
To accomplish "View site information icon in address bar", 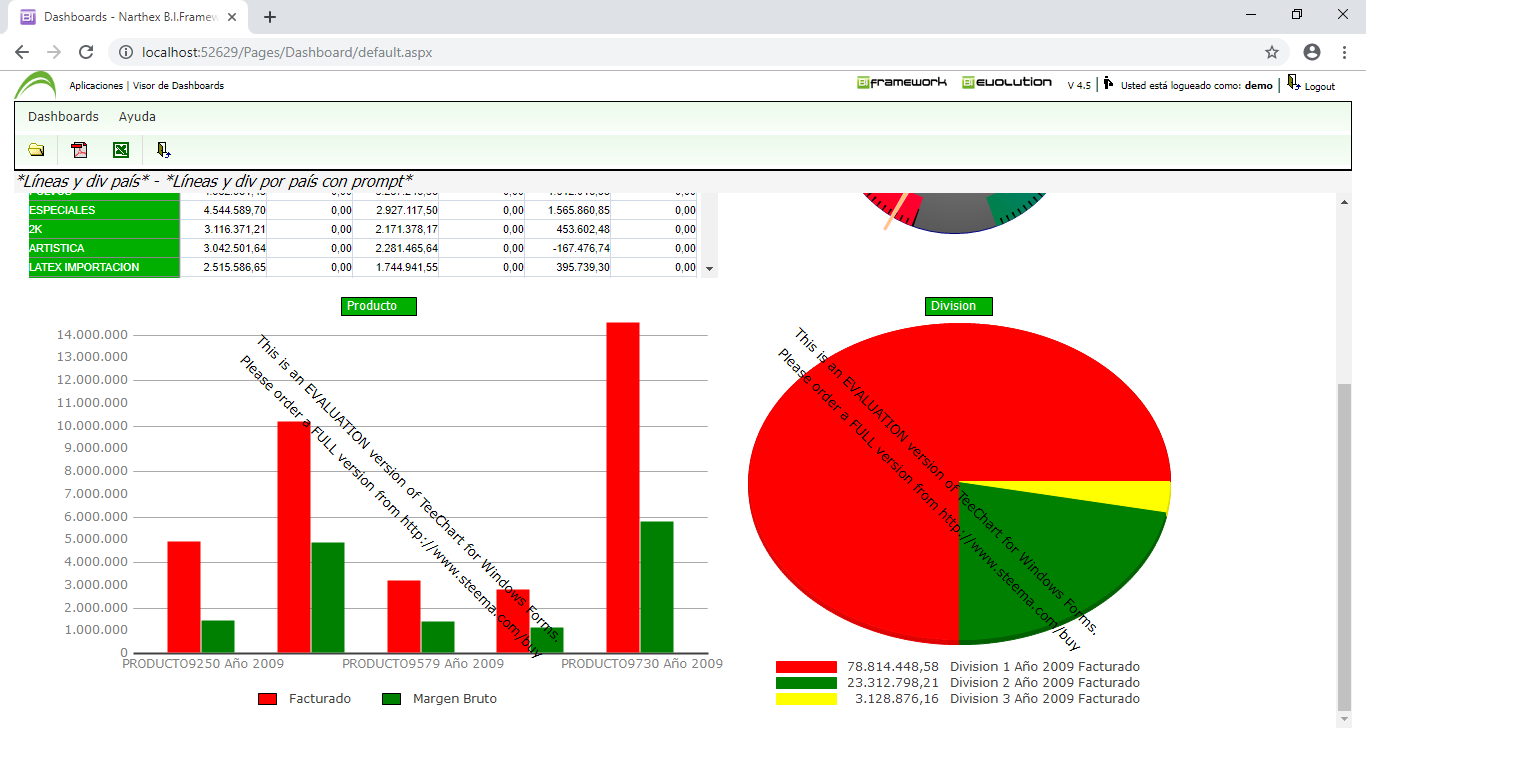I will pyautogui.click(x=126, y=52).
